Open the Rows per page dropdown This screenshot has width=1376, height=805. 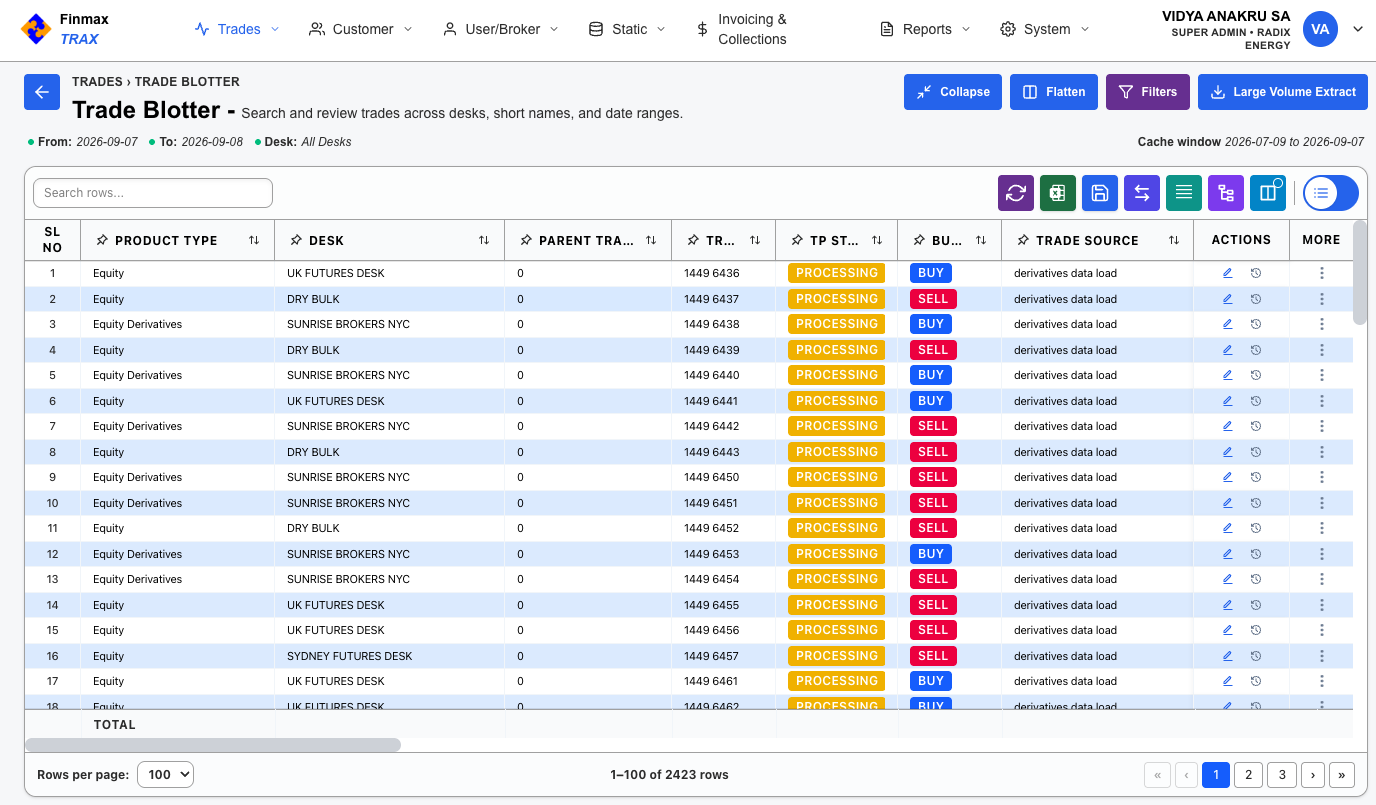click(x=165, y=774)
